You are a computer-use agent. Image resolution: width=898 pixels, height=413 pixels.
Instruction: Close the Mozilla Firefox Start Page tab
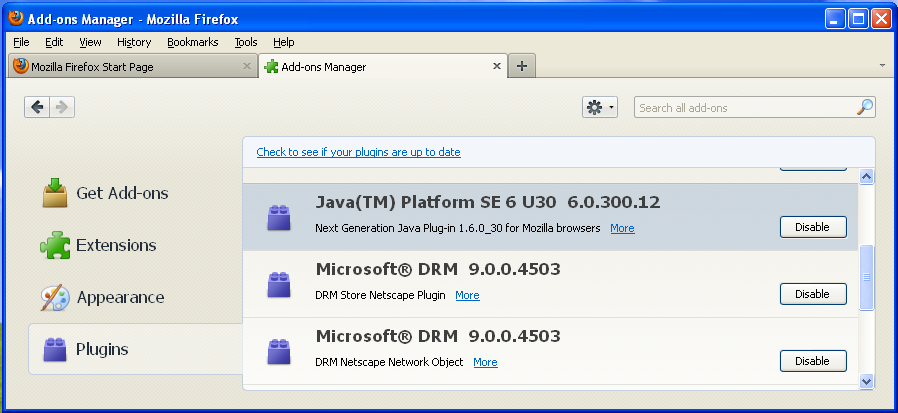[247, 66]
